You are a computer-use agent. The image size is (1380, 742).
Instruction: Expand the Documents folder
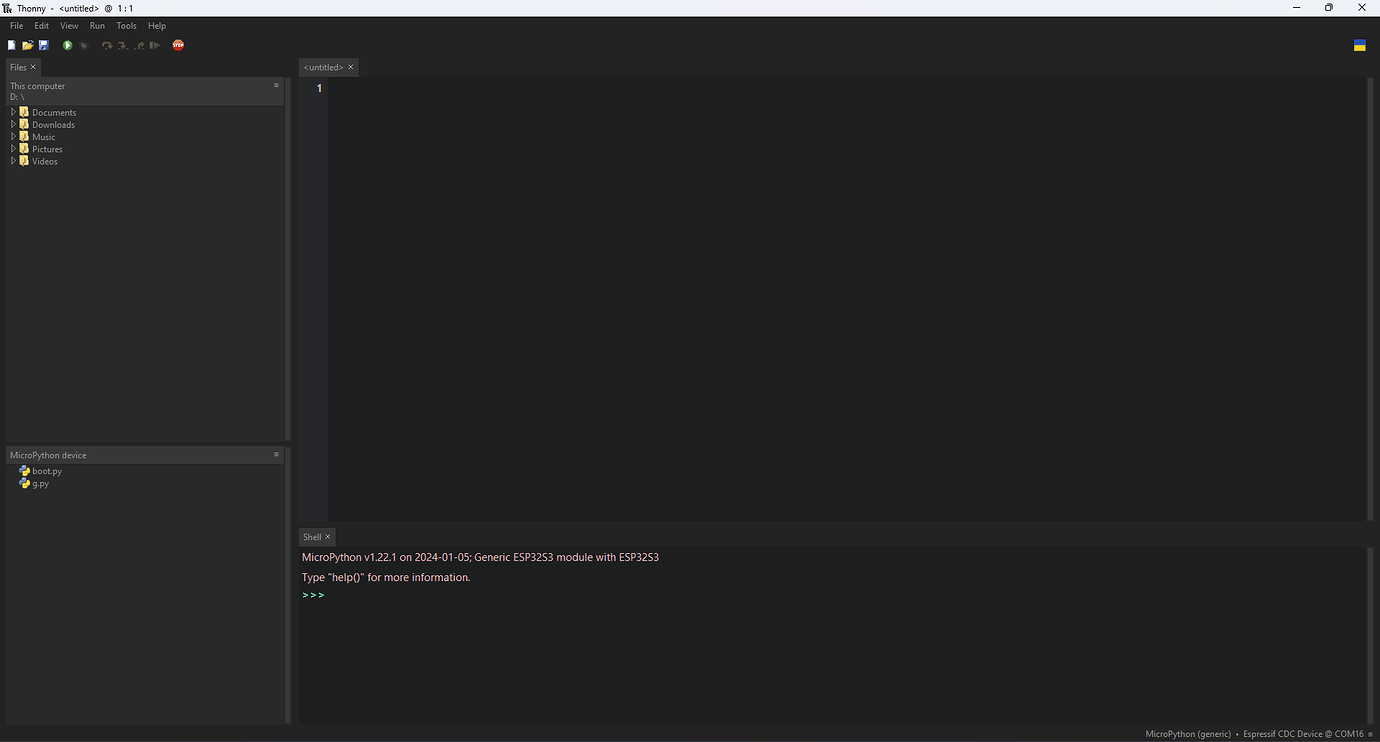[13, 111]
